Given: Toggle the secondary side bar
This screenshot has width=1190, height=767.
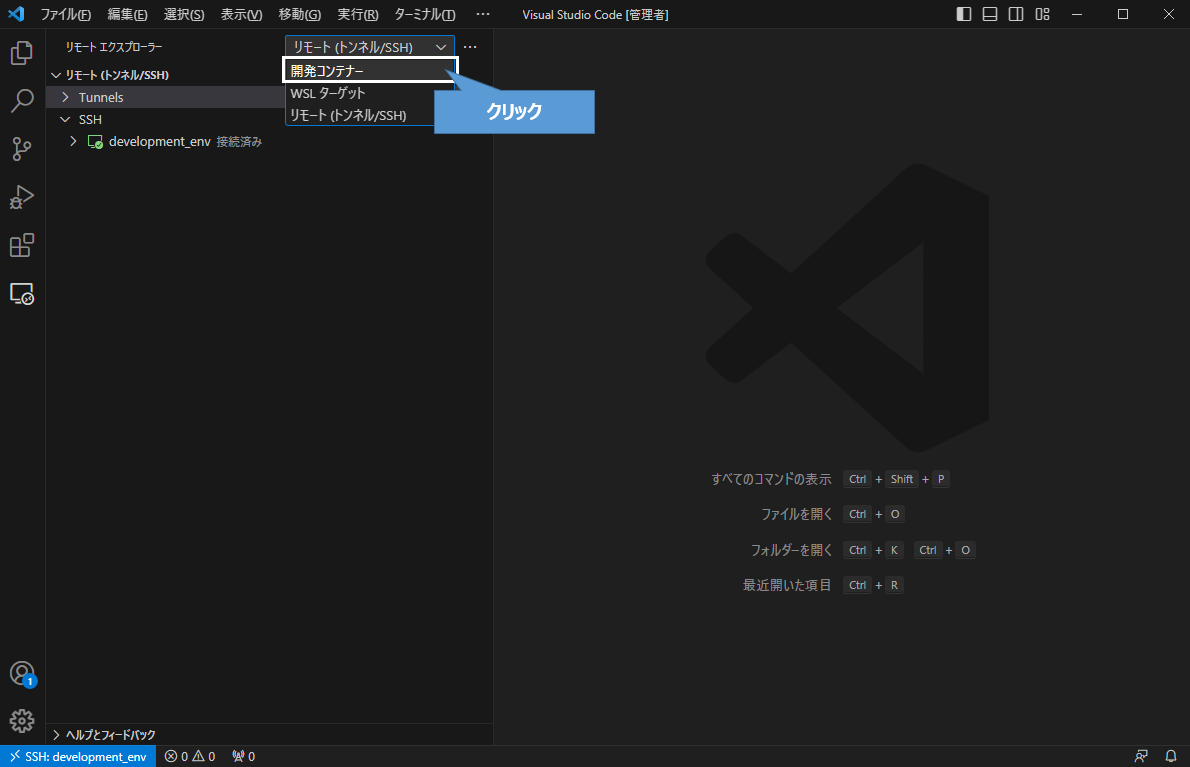Looking at the screenshot, I should pos(1015,14).
